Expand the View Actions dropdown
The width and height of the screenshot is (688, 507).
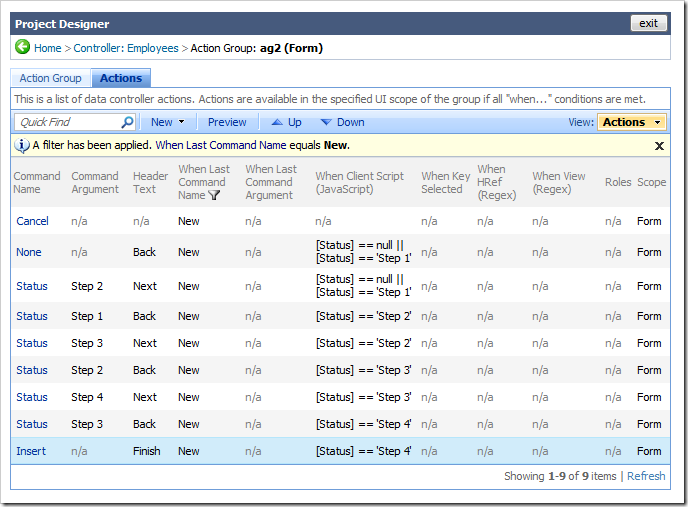pyautogui.click(x=632, y=122)
